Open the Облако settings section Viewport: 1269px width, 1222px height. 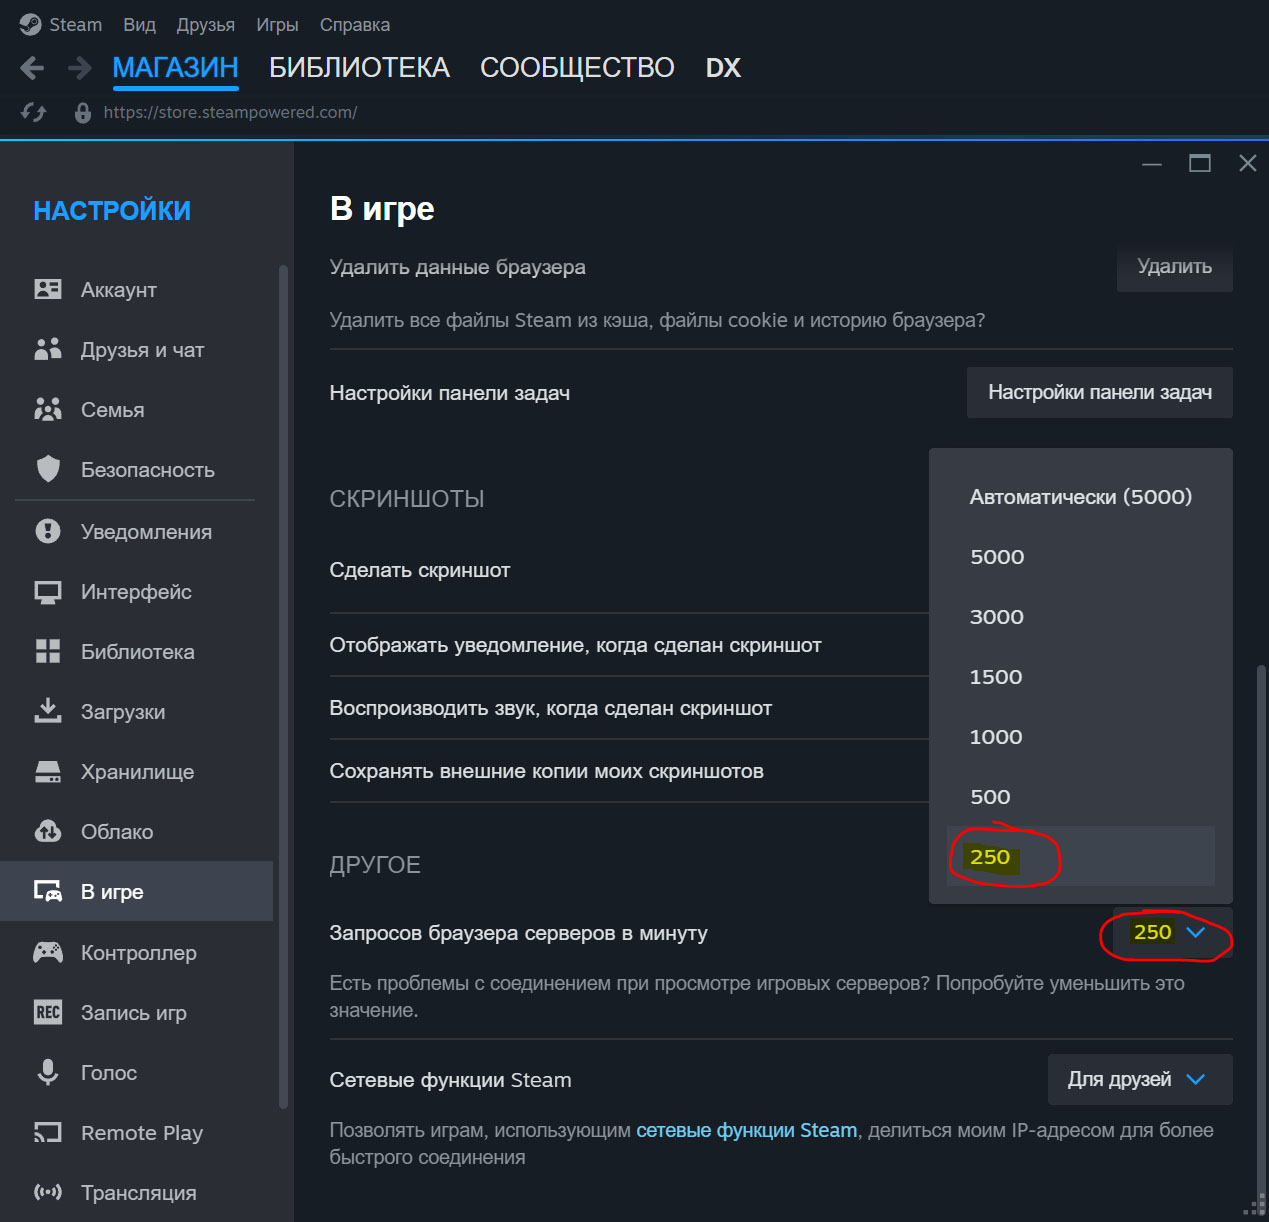click(x=137, y=832)
